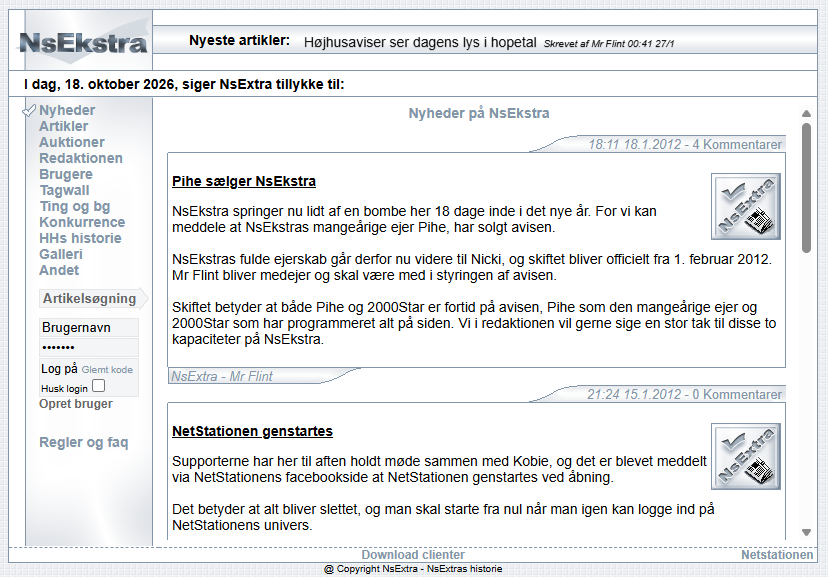Click the Nyheder på NsEkstra heading
The width and height of the screenshot is (828, 577).
coord(479,113)
